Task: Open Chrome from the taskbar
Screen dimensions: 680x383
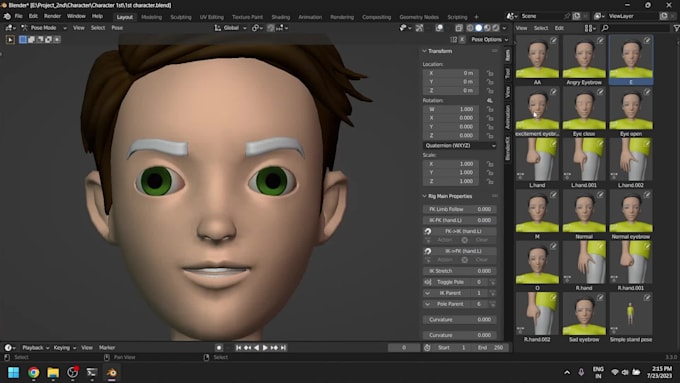Action: [33, 373]
